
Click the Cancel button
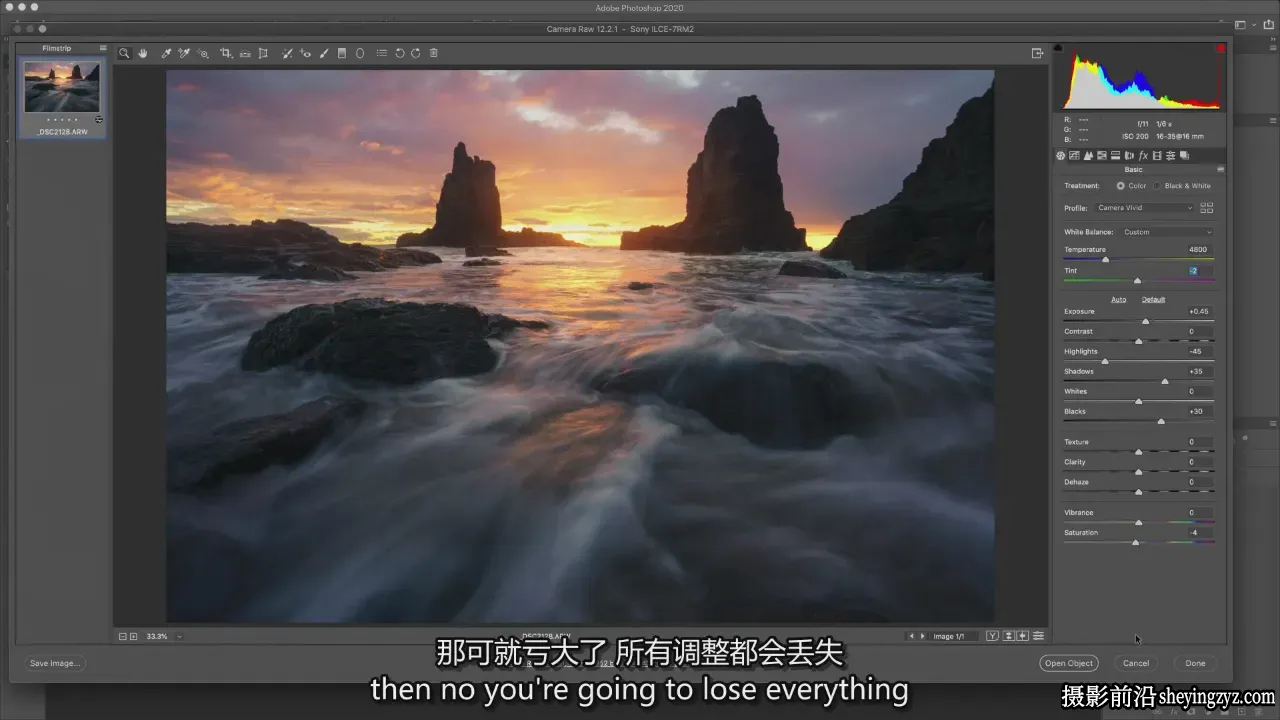[x=1136, y=663]
